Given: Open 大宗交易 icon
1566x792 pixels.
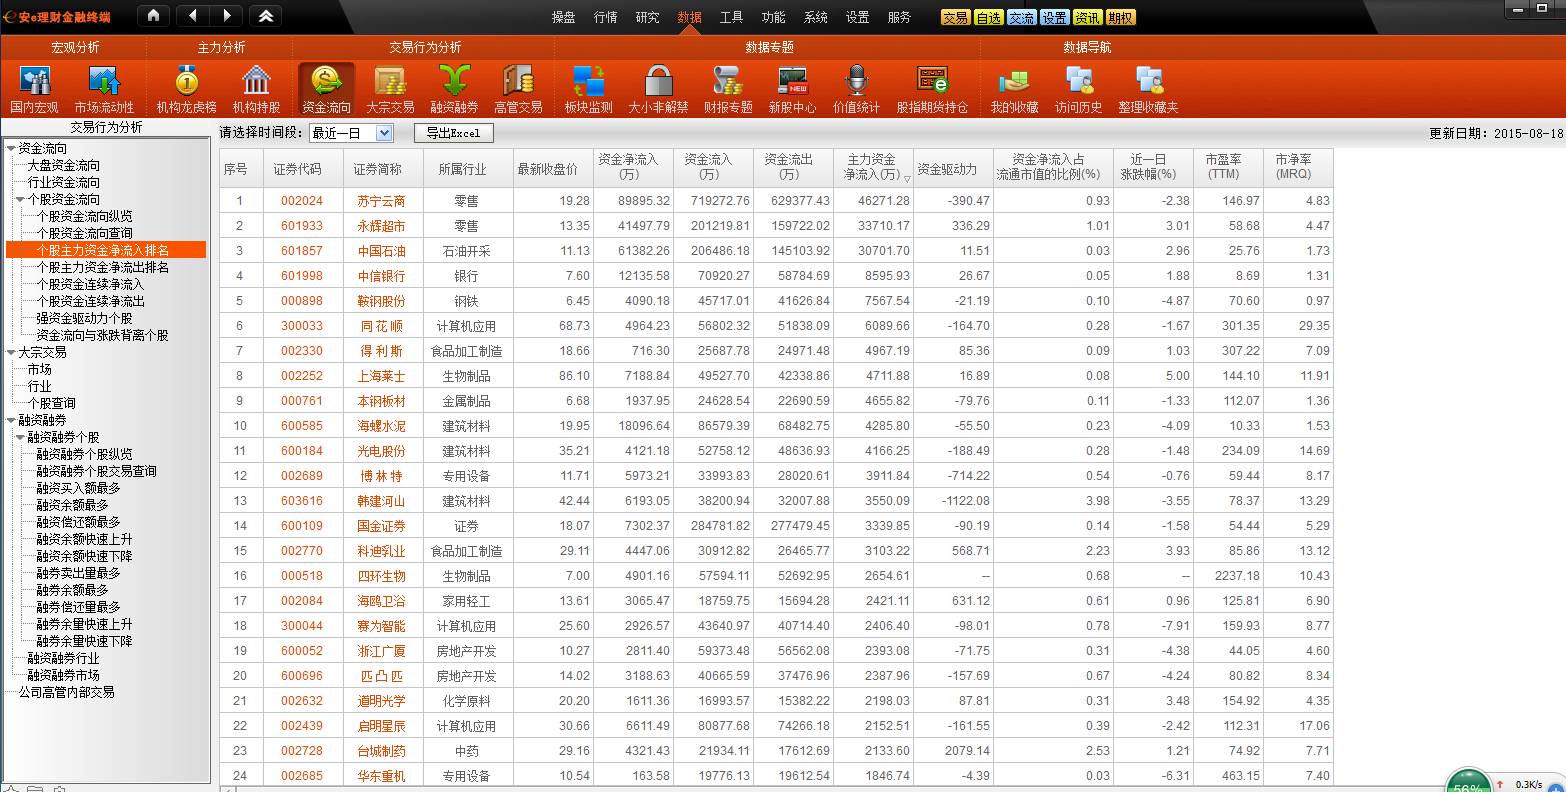Looking at the screenshot, I should [x=390, y=90].
